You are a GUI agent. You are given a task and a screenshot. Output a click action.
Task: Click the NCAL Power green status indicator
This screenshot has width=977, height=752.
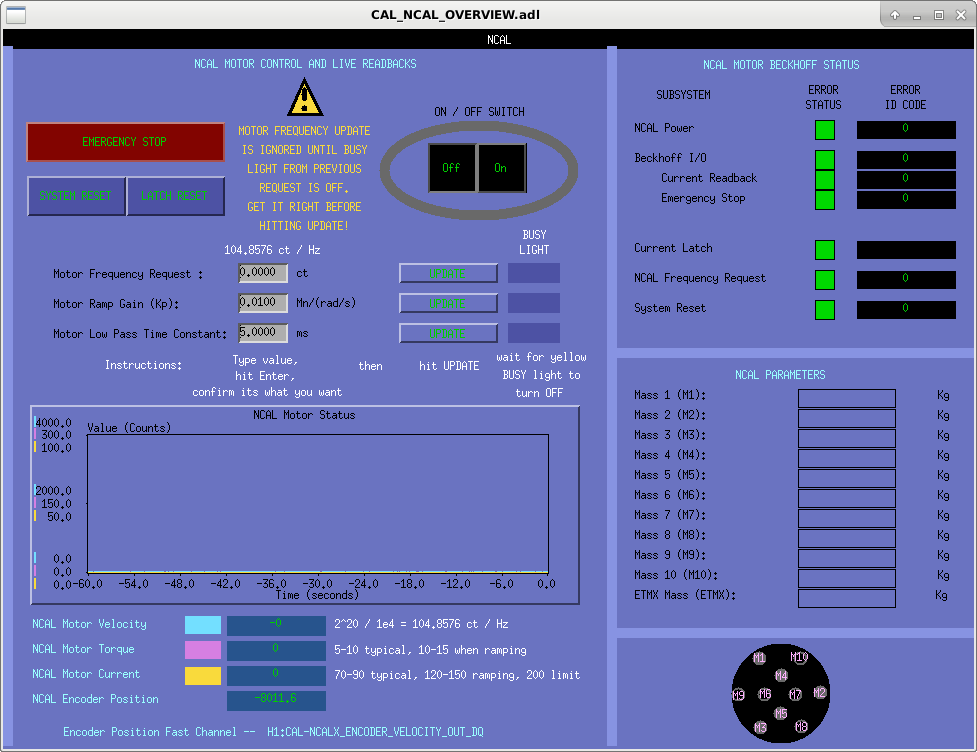825,130
